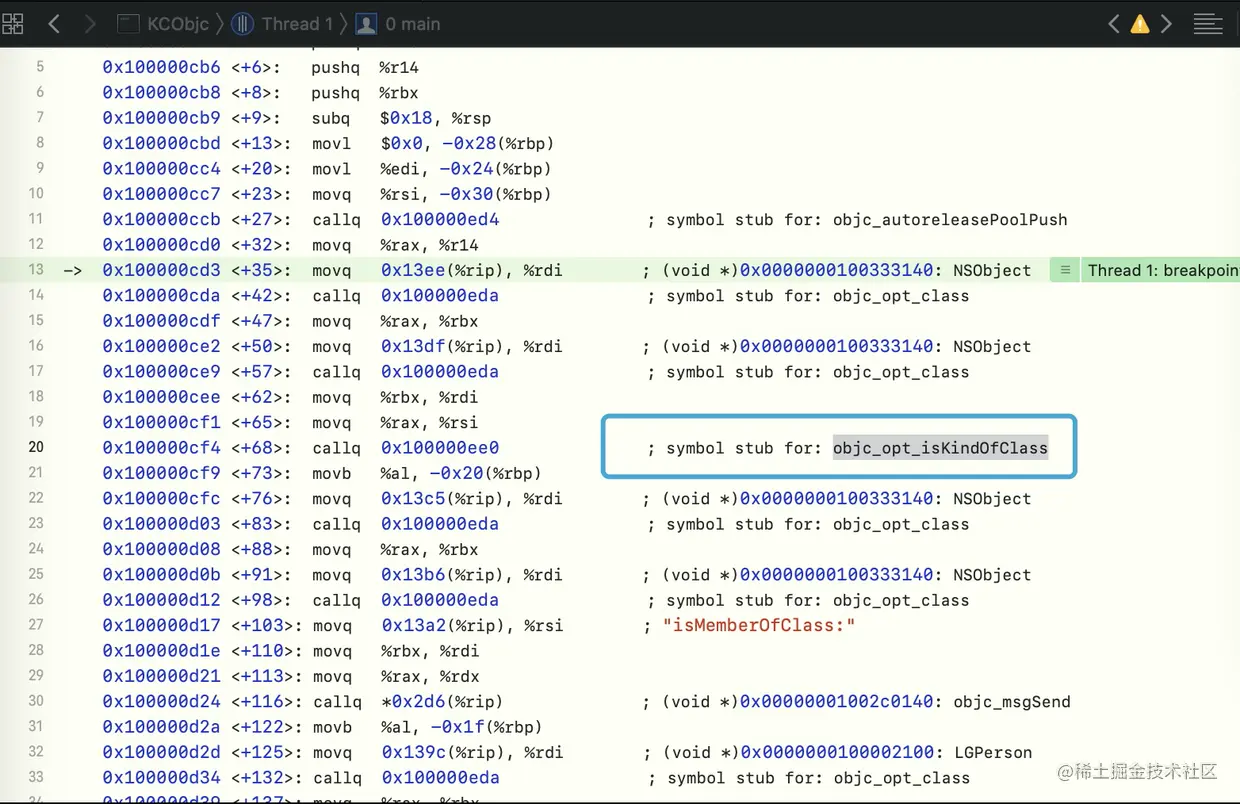The width and height of the screenshot is (1240, 804).
Task: Click call target 0x100000ed4 on line 11
Action: (x=440, y=220)
